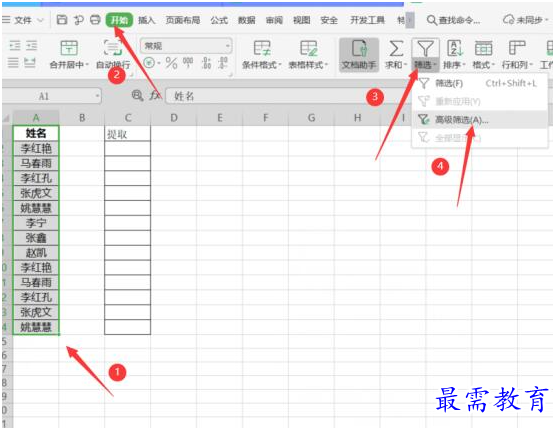Select cell containing 李宁
Viewport: 557px width, 431px height.
click(x=36, y=223)
